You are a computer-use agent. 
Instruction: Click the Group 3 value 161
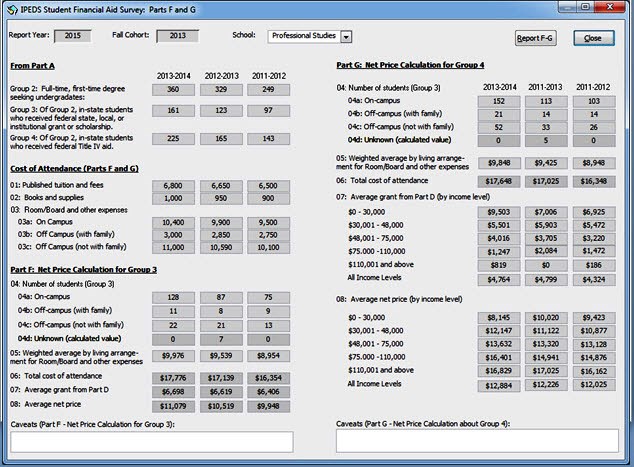coord(173,111)
